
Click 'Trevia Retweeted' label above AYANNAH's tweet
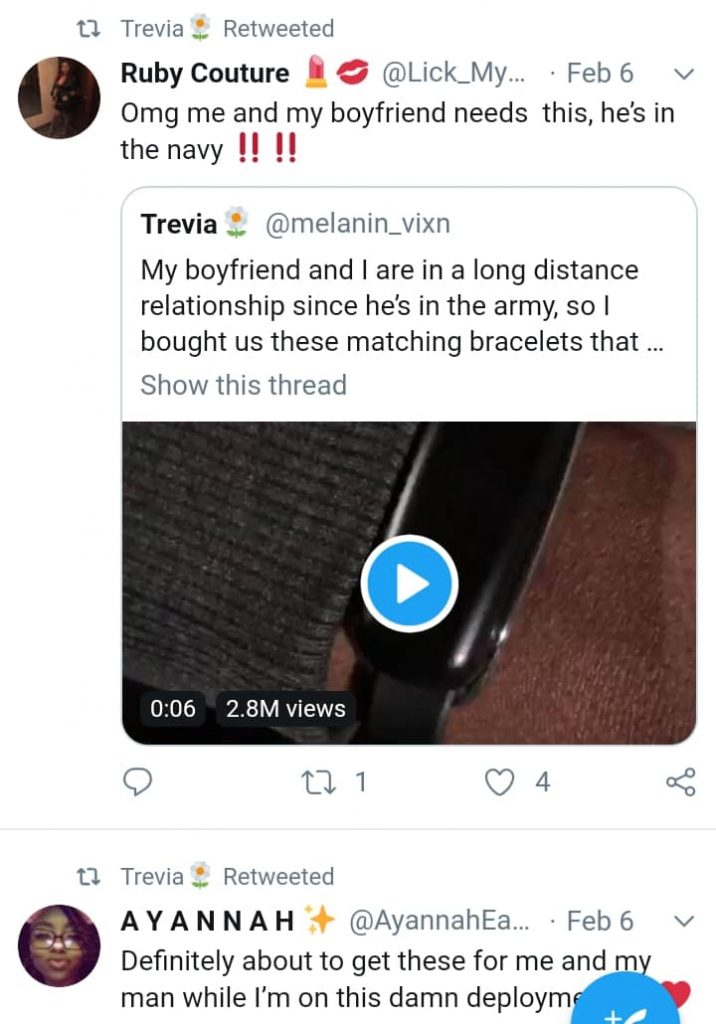[x=227, y=877]
